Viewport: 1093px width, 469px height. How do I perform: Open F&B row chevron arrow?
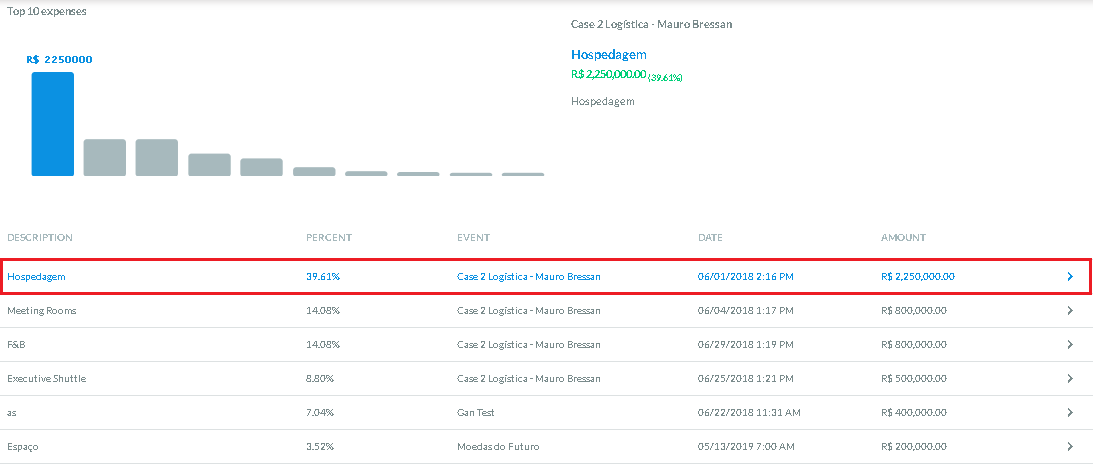[1070, 344]
